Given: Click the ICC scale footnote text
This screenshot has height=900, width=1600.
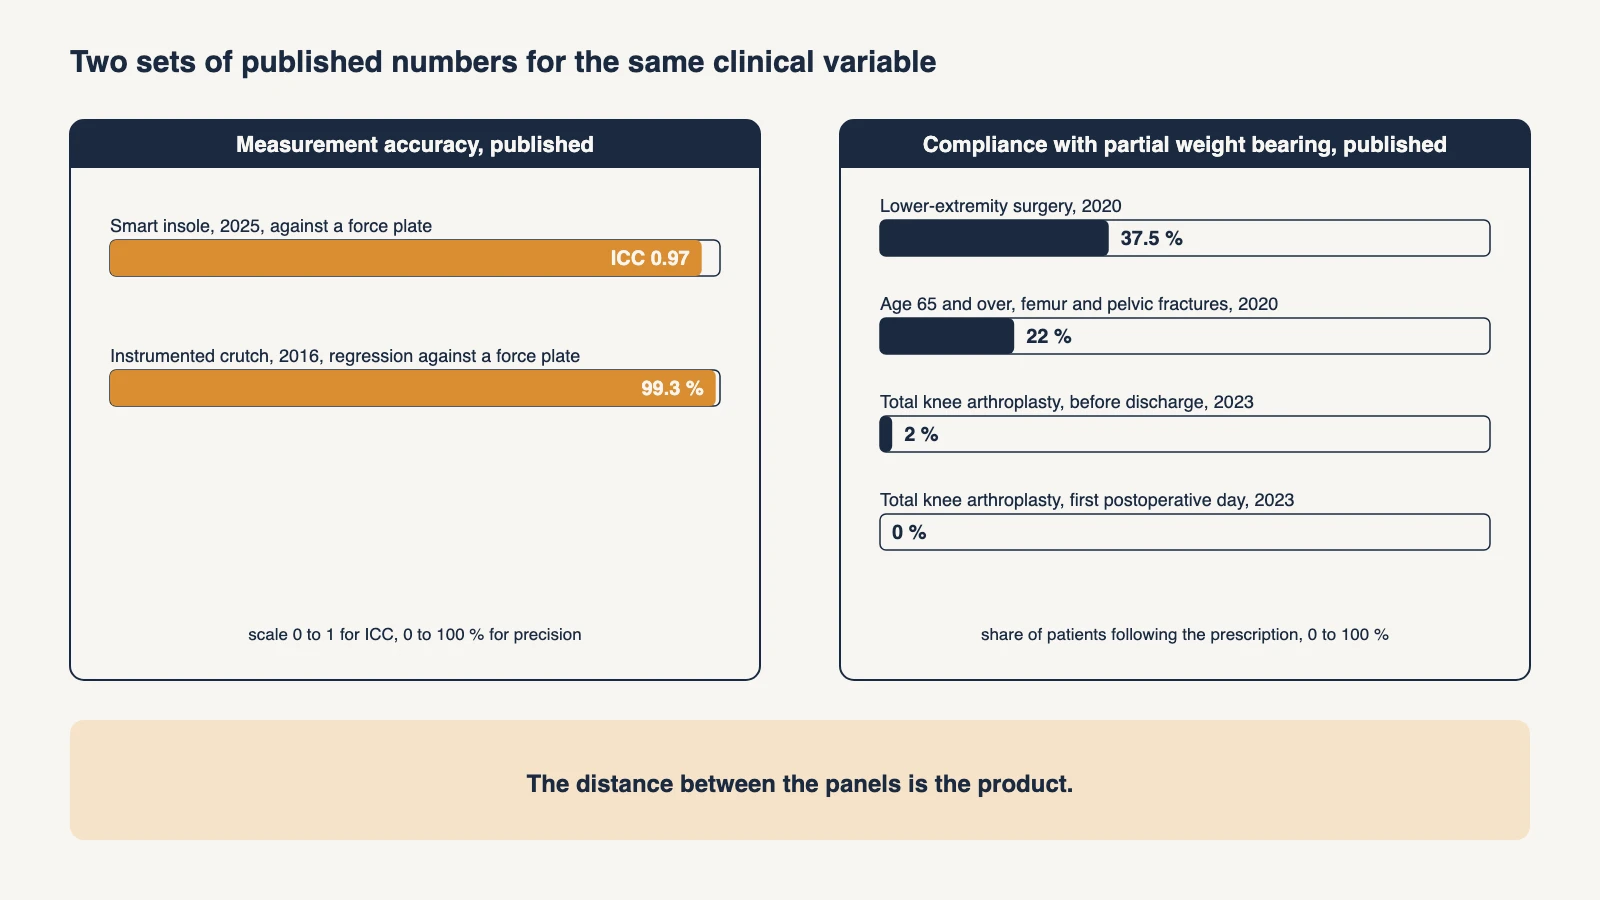Looking at the screenshot, I should [415, 634].
